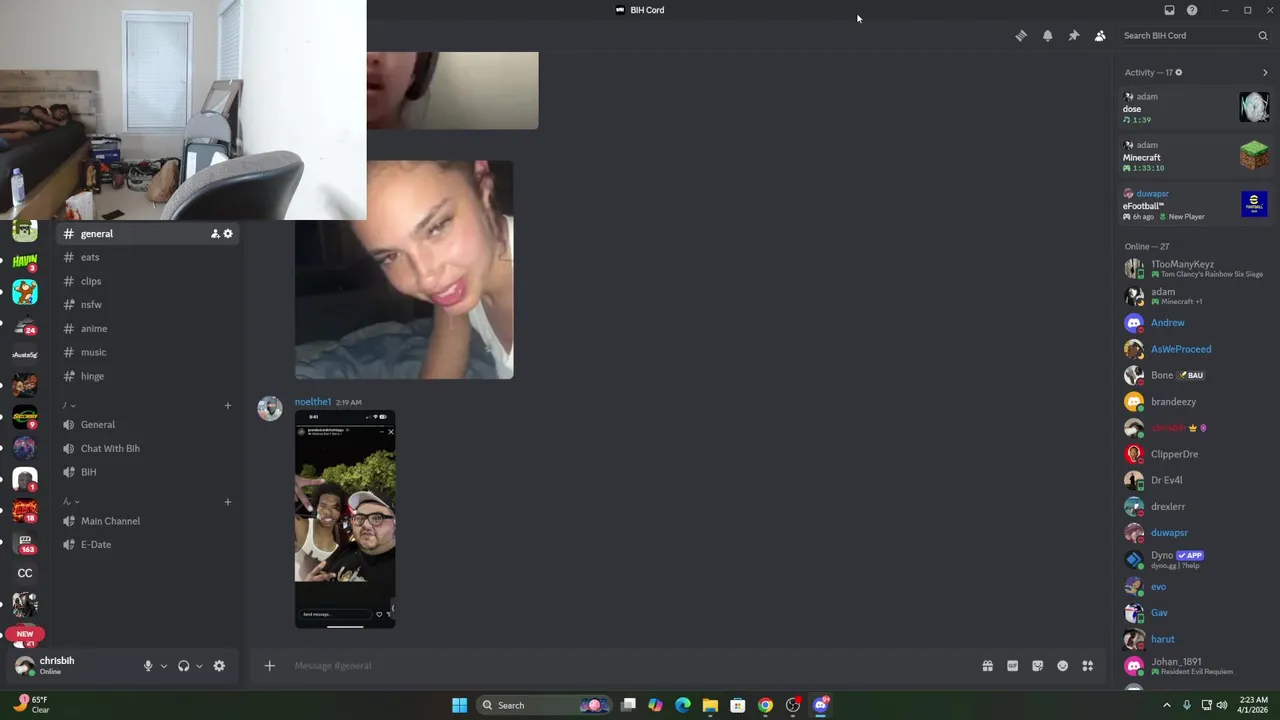This screenshot has width=1280, height=720.
Task: Open the output device dropdown beside headphones
Action: tap(199, 666)
